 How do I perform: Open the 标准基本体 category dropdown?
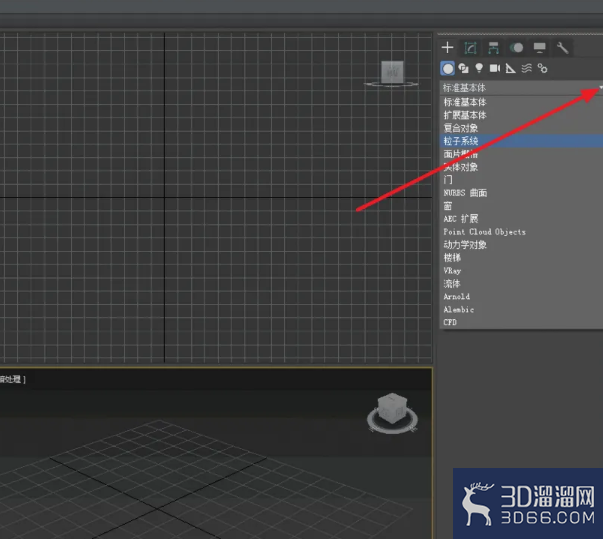coord(521,88)
